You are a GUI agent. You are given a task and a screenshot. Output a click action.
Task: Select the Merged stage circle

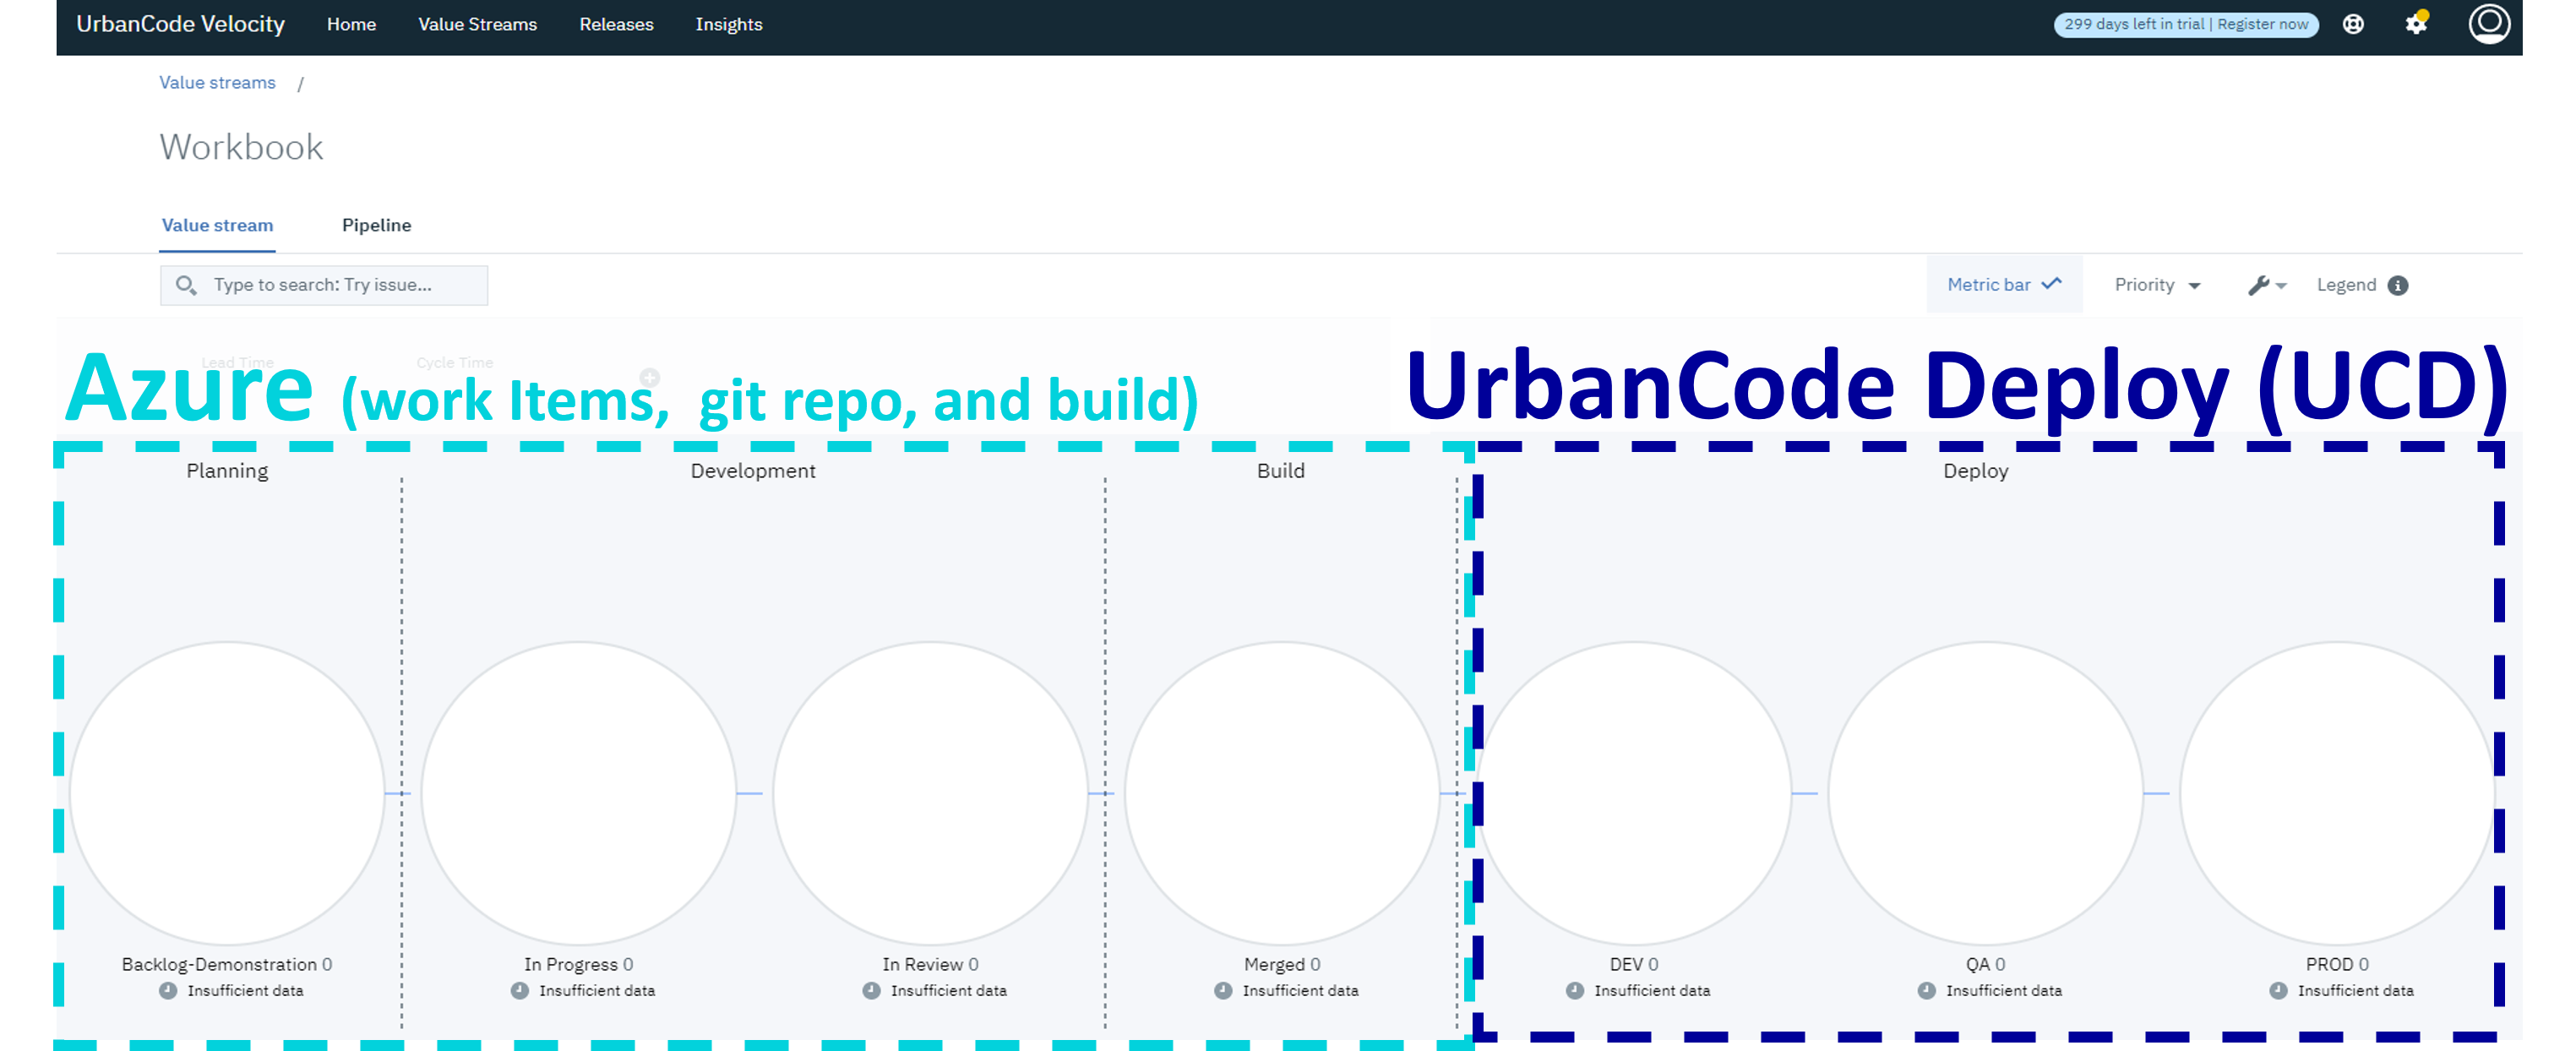(x=1282, y=793)
